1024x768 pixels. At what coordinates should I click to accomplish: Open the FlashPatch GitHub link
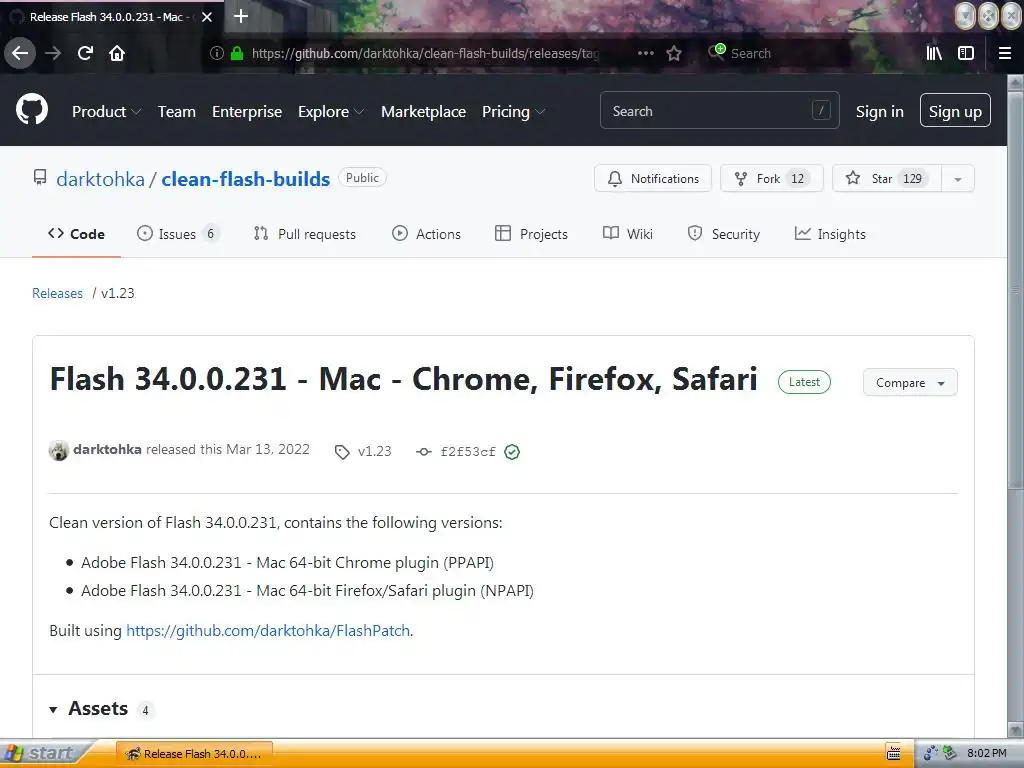(x=268, y=630)
